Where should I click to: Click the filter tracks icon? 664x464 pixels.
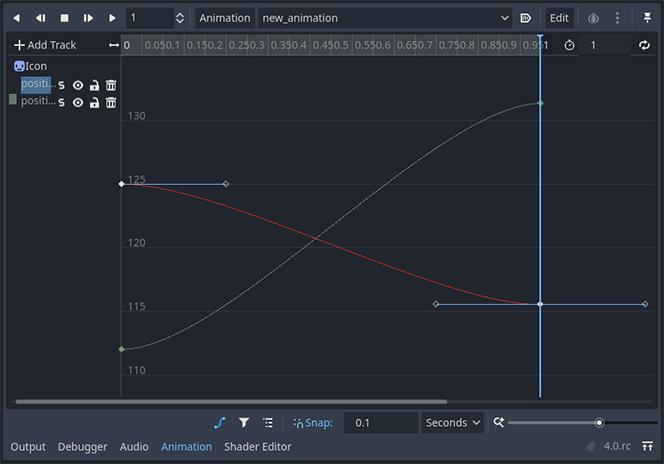[x=244, y=423]
